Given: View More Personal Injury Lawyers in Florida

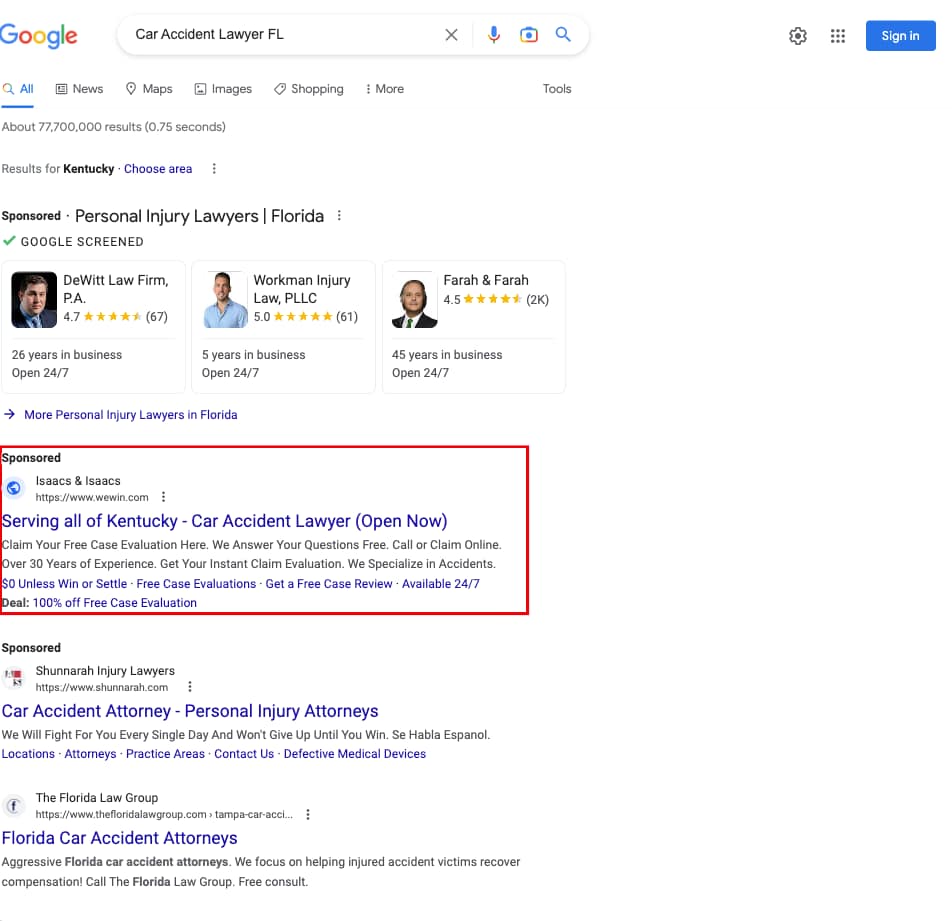Looking at the screenshot, I should pos(131,415).
